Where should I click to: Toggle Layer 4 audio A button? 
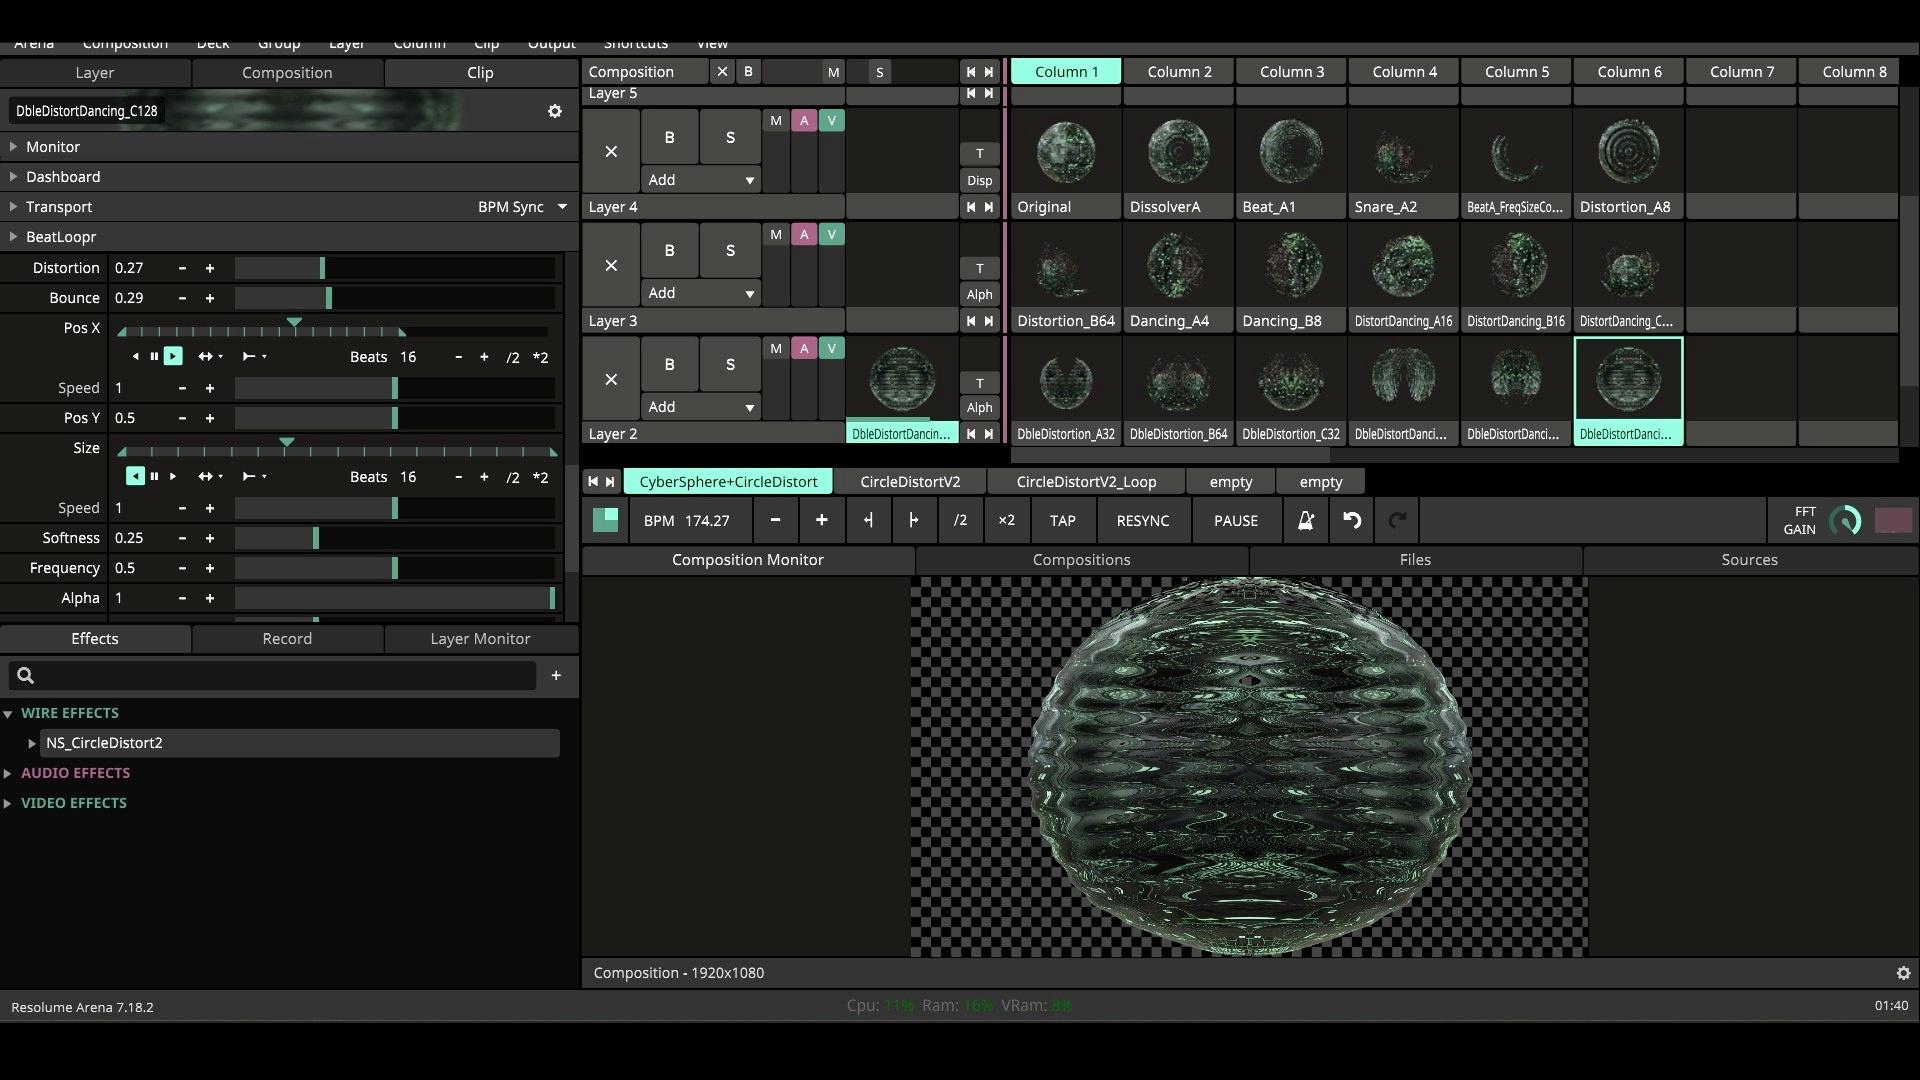click(803, 121)
